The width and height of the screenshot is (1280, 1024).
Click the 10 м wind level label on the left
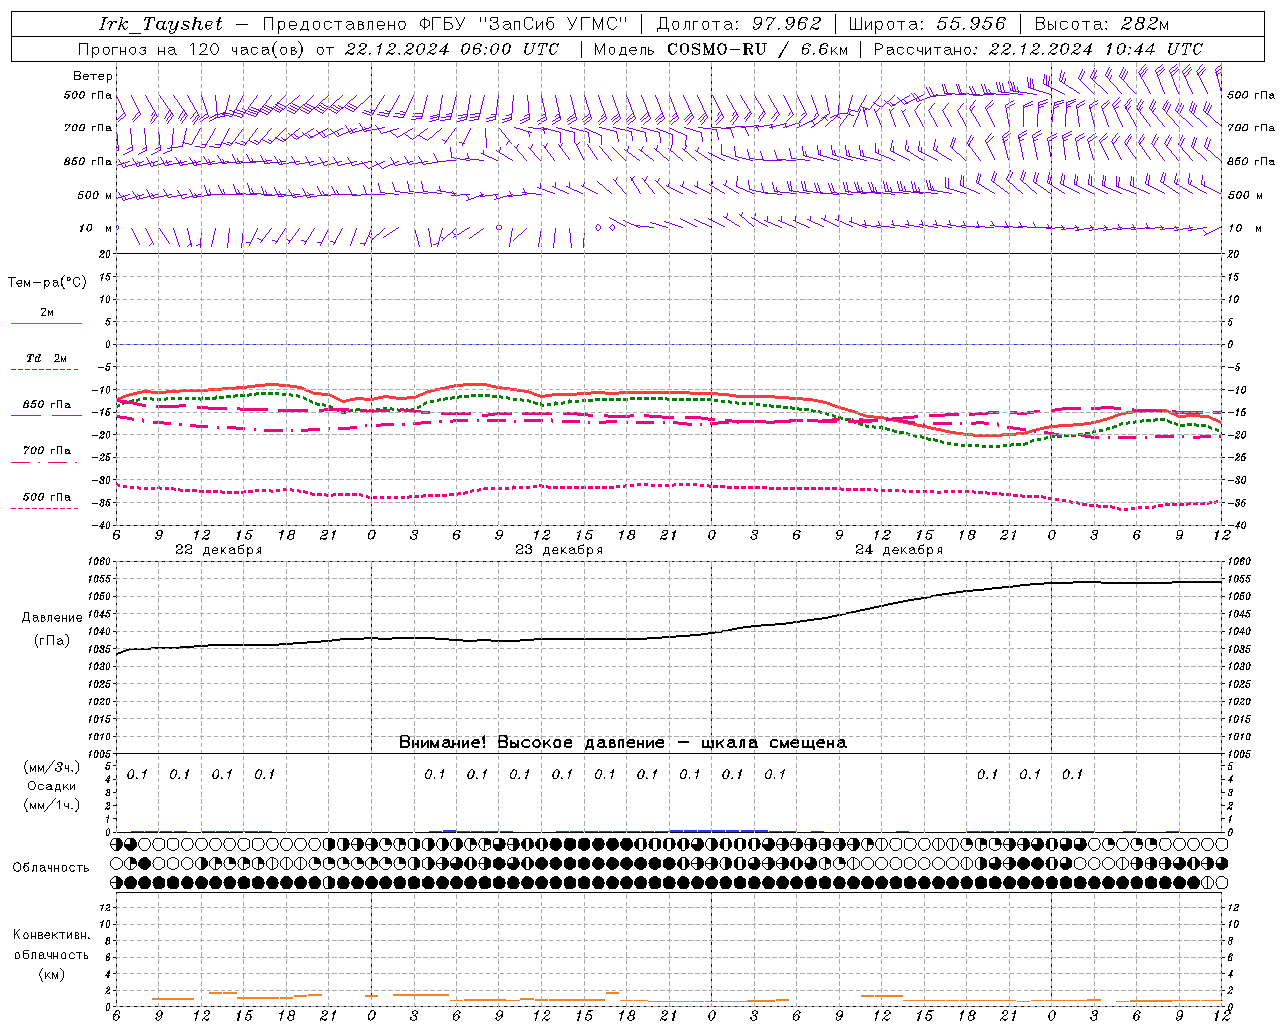coord(95,229)
